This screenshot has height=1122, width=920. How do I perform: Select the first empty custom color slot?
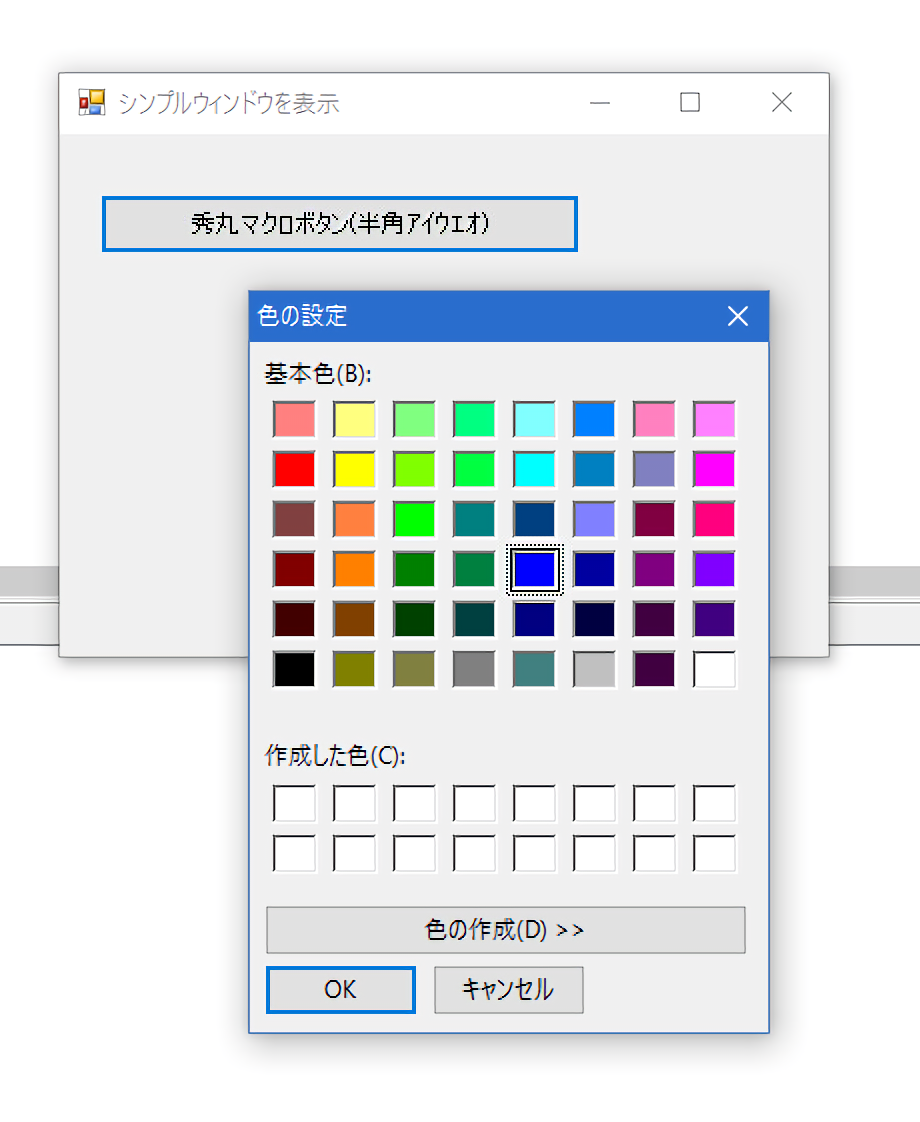[294, 804]
